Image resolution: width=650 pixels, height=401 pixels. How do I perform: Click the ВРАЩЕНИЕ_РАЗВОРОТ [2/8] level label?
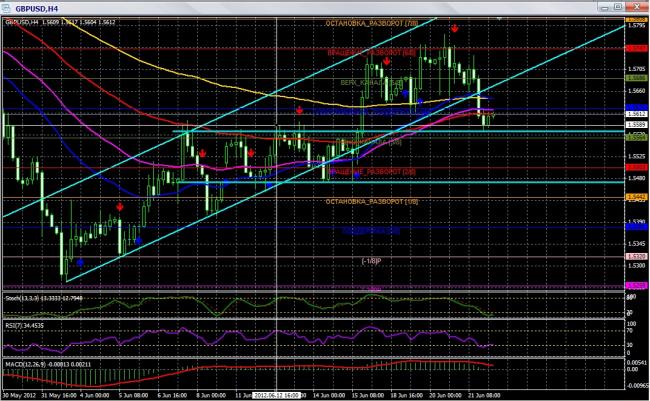372,171
